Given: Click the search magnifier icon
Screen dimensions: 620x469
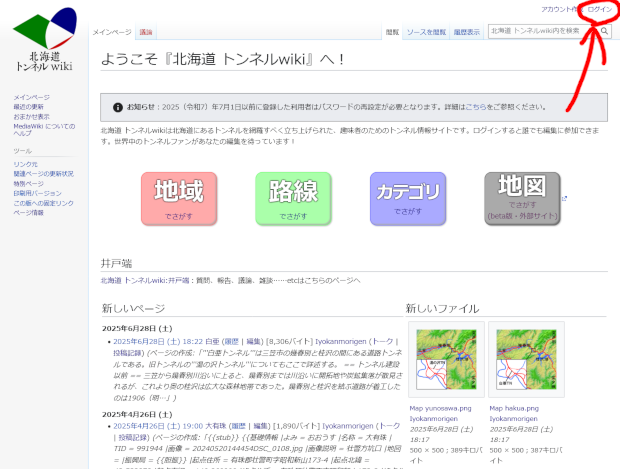Looking at the screenshot, I should point(604,31).
